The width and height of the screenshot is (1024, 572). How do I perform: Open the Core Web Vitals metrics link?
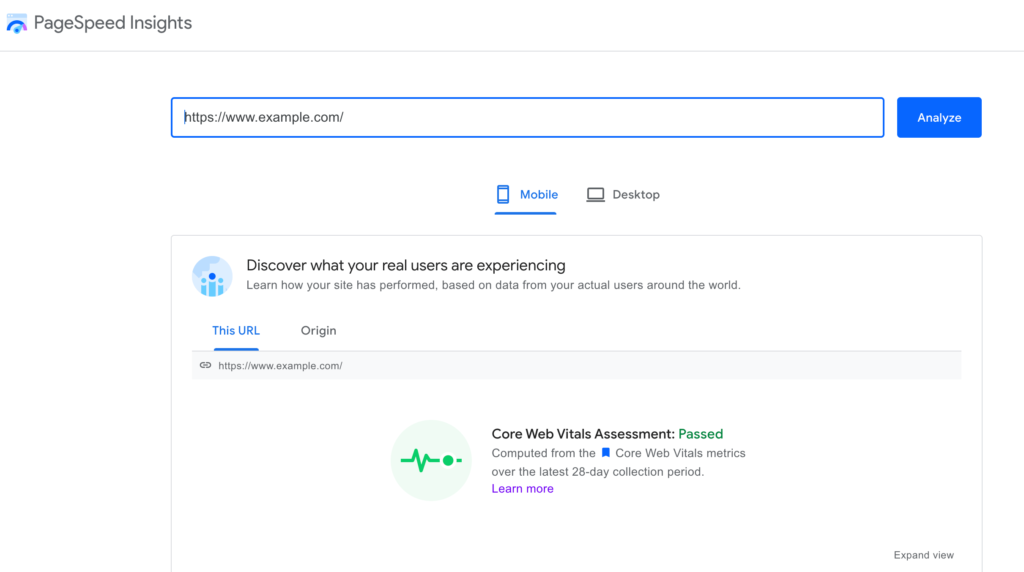click(x=680, y=453)
